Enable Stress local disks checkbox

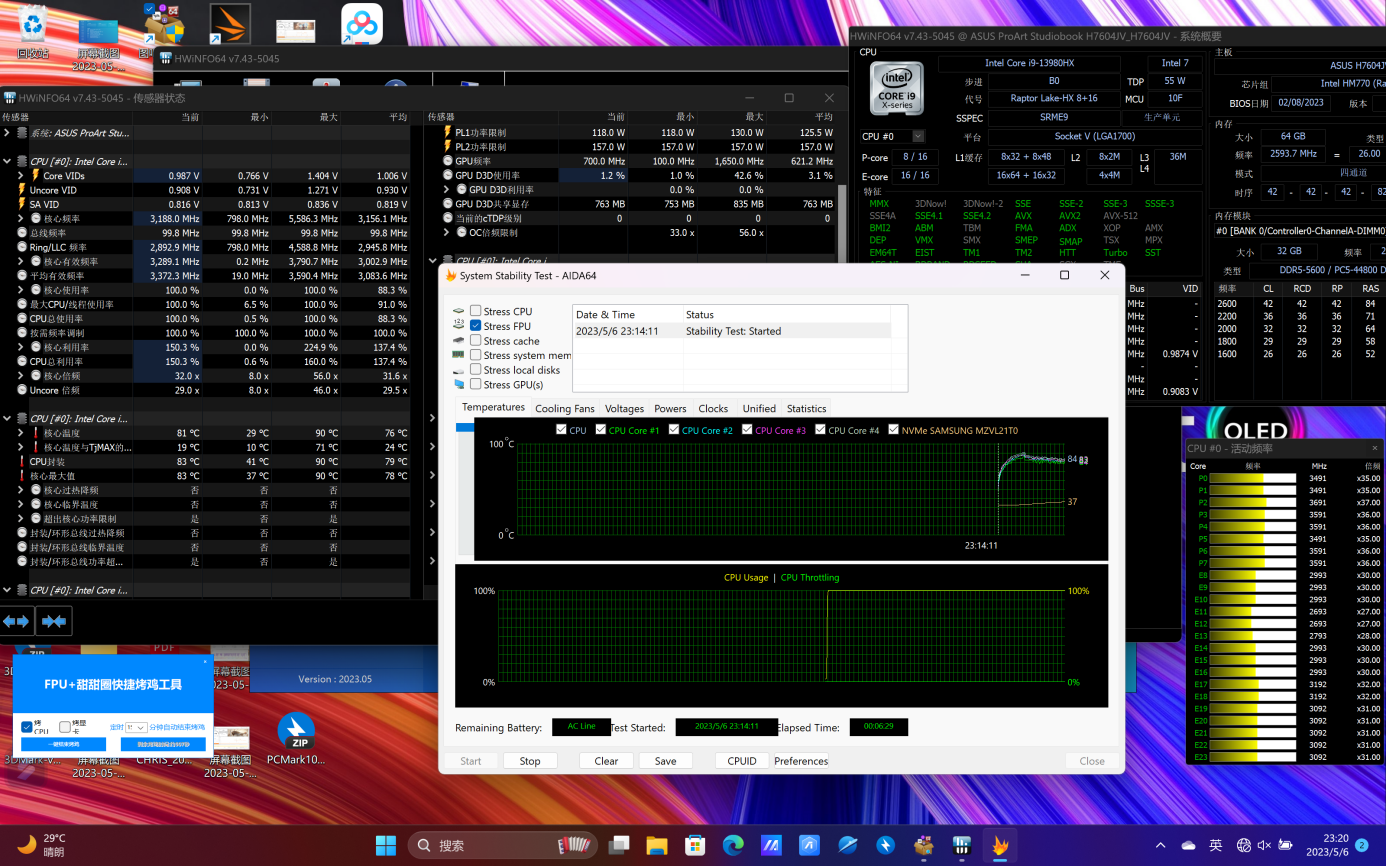pyautogui.click(x=476, y=369)
